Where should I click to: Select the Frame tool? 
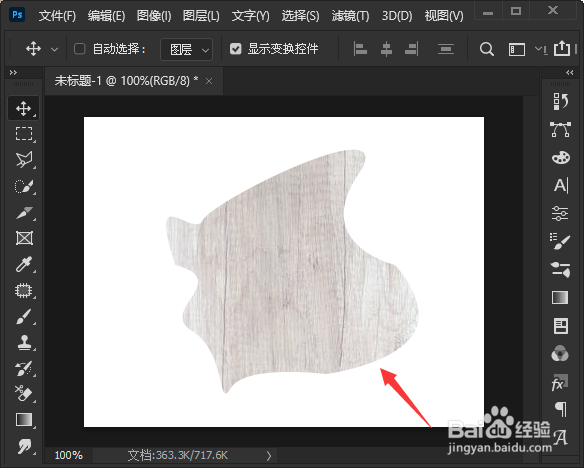click(x=24, y=238)
